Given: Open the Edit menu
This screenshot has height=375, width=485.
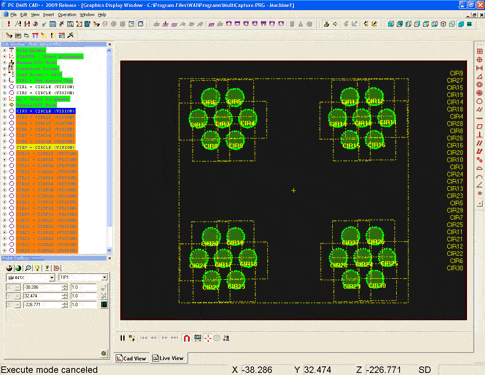Looking at the screenshot, I should pos(24,15).
